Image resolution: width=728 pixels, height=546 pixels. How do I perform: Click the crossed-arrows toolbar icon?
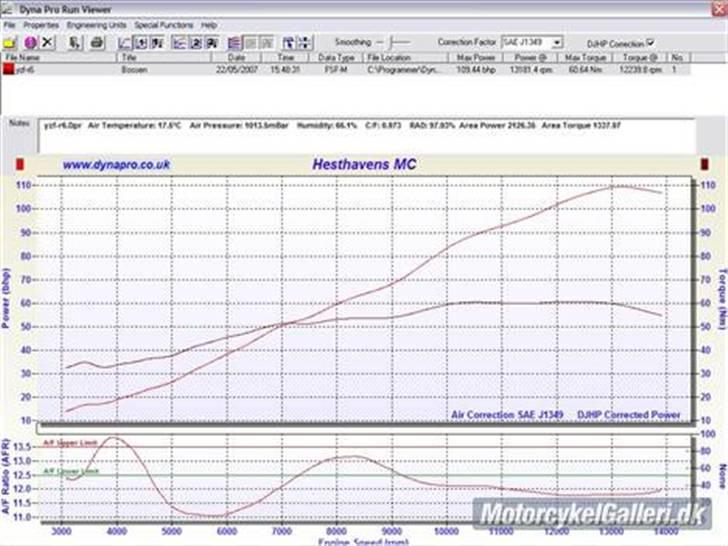click(x=305, y=43)
